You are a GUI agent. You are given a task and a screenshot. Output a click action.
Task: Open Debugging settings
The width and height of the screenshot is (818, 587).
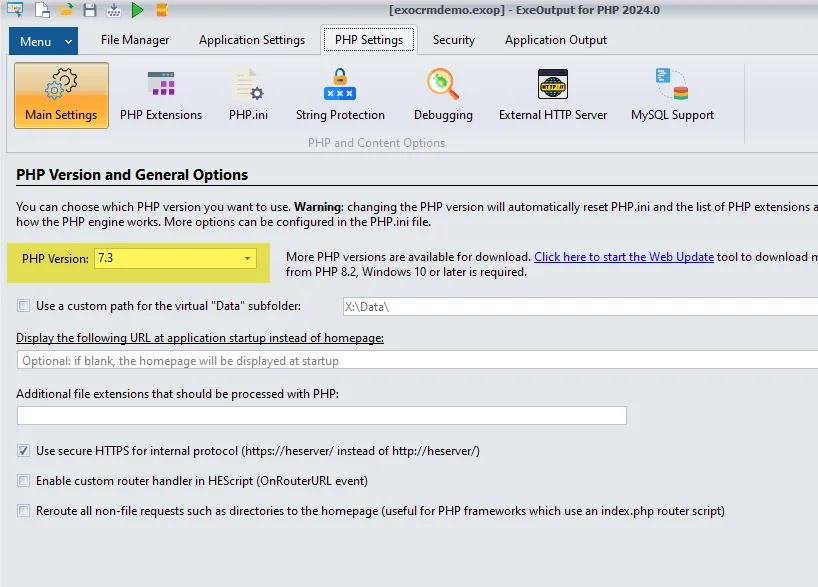[442, 95]
